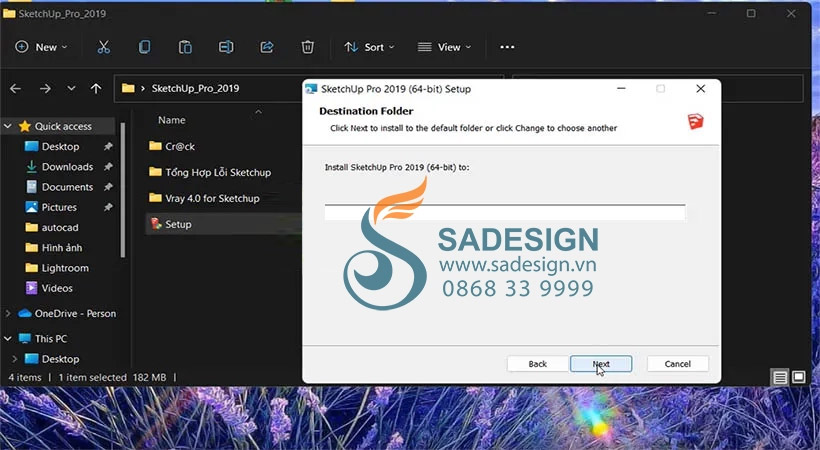The image size is (820, 450).
Task: Click SketchUp_Pro_2019 in the address bar
Action: 195,88
